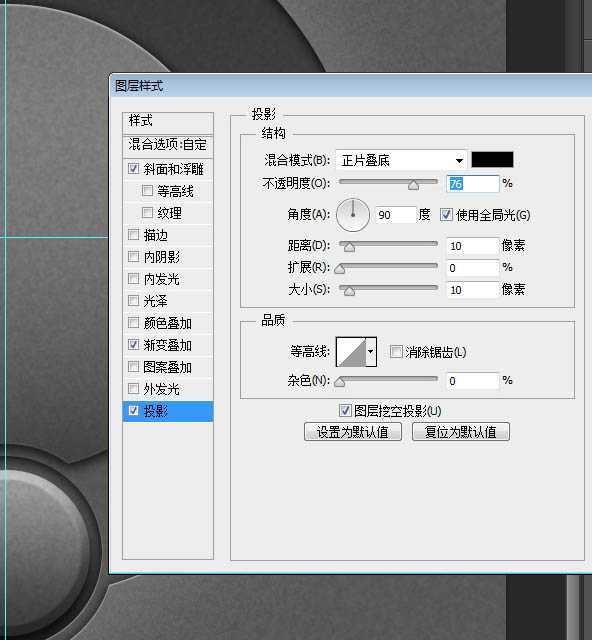Click 复位为默认值 button

tap(461, 432)
